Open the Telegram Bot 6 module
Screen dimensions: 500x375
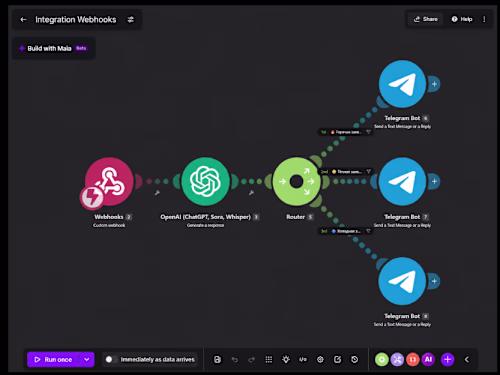click(x=402, y=84)
